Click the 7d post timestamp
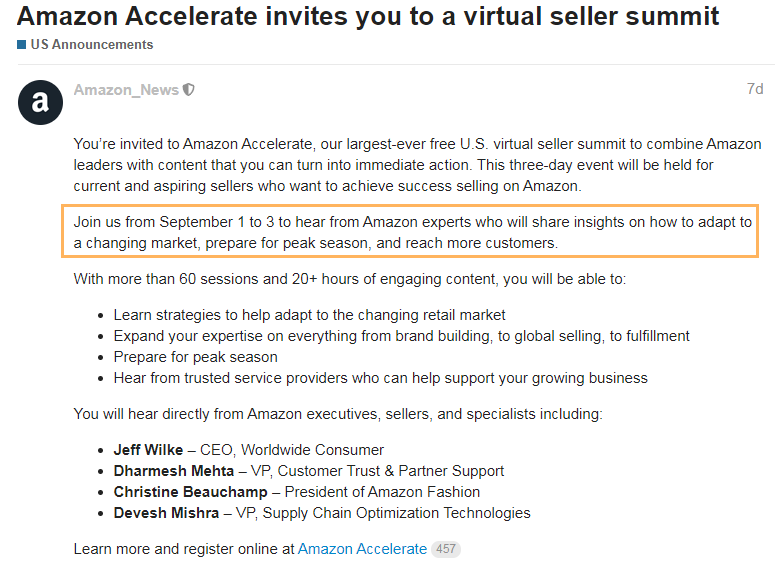The image size is (780, 574). coord(755,89)
